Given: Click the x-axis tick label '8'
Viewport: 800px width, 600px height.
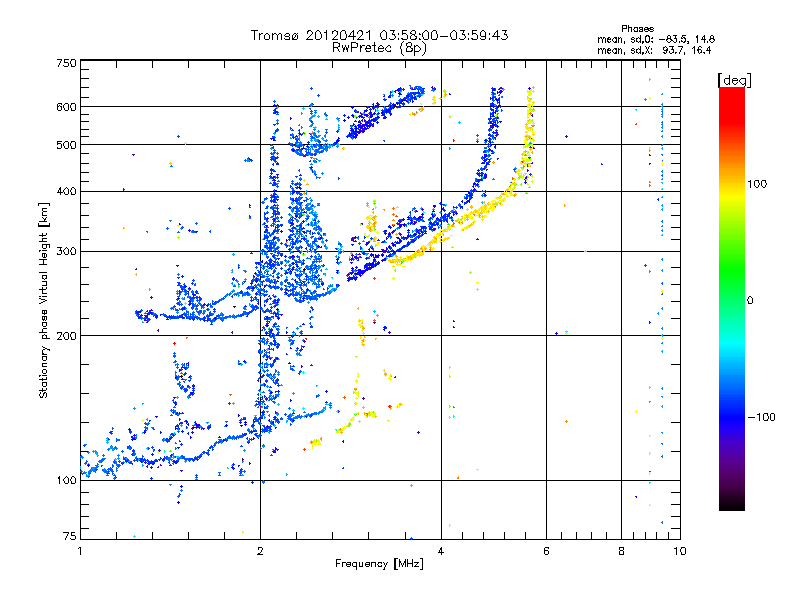Looking at the screenshot, I should pyautogui.click(x=621, y=551).
